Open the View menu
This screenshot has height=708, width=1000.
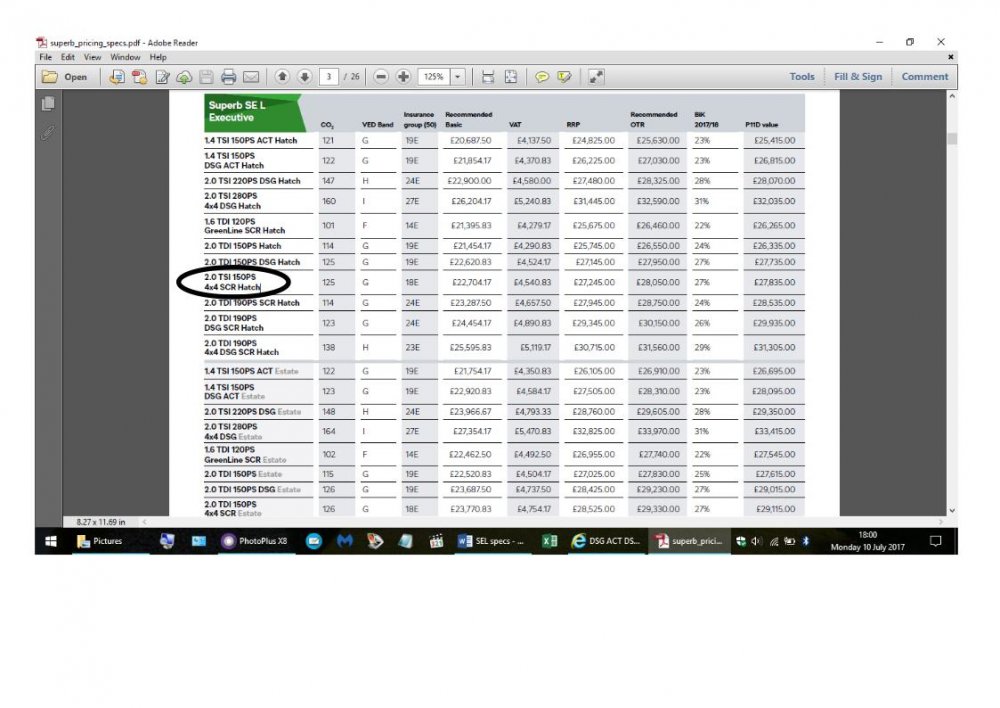point(92,57)
